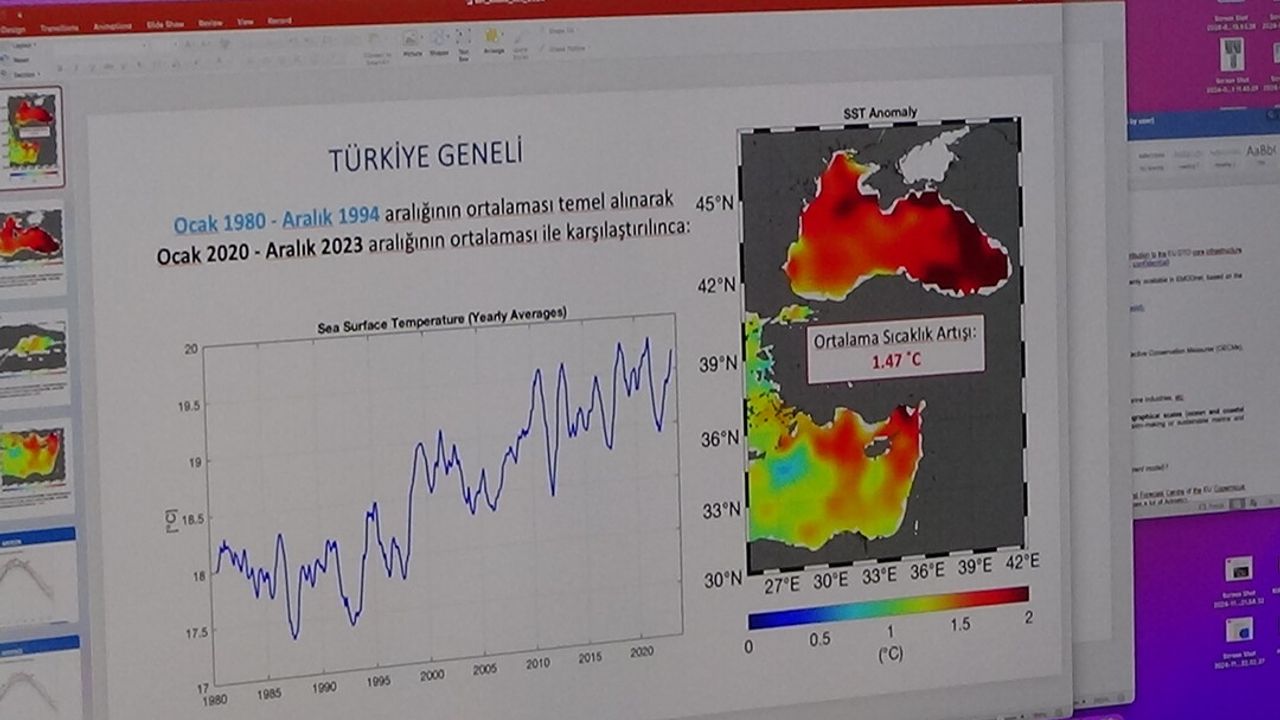
Task: Apply Italic formatting
Action: pos(75,68)
